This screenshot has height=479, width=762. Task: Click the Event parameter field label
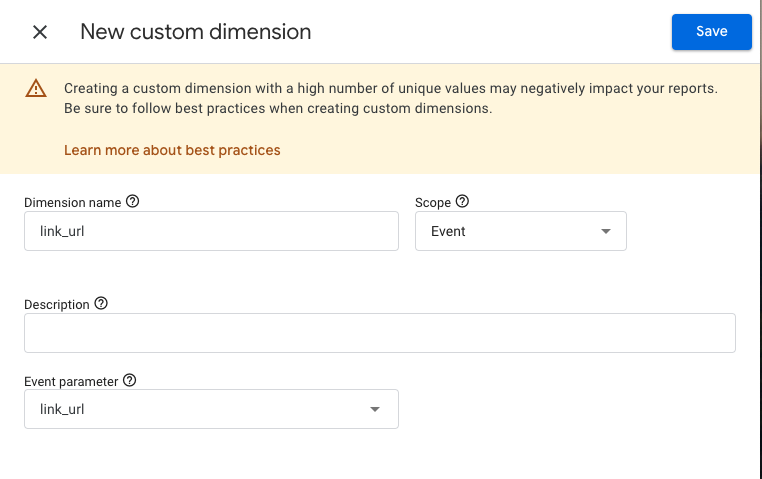pos(71,382)
